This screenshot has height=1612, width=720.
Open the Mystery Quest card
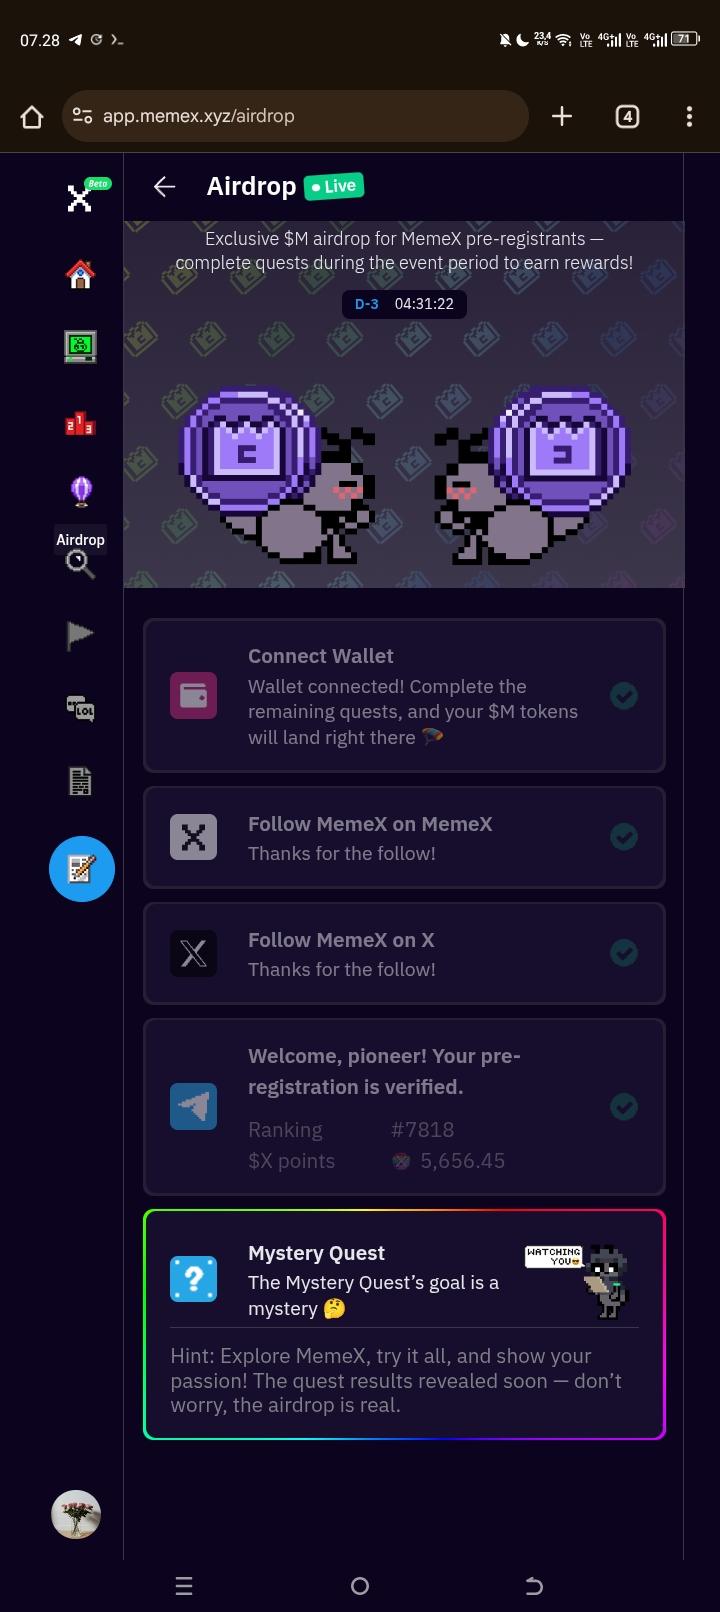pos(404,1325)
